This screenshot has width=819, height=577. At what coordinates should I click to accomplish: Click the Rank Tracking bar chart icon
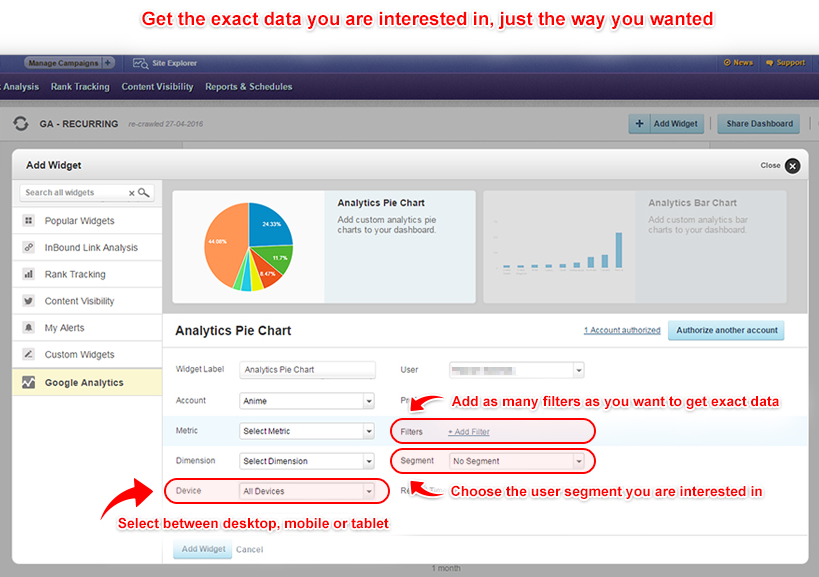(29, 274)
